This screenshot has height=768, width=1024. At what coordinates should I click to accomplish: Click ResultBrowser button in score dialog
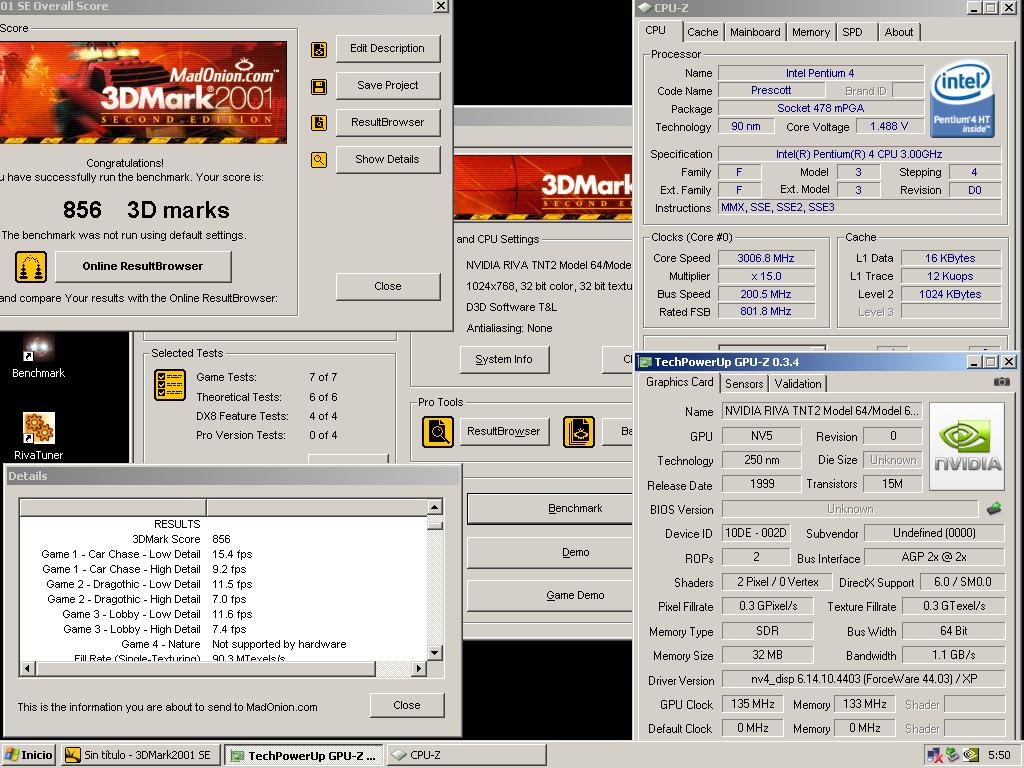pos(387,122)
